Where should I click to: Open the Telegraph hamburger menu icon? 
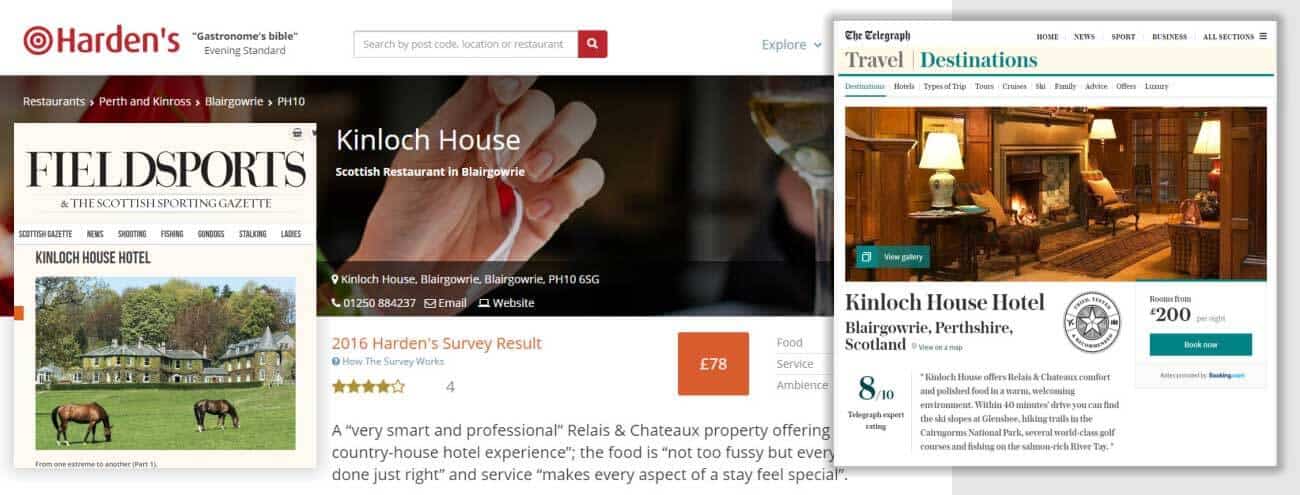tap(1263, 36)
